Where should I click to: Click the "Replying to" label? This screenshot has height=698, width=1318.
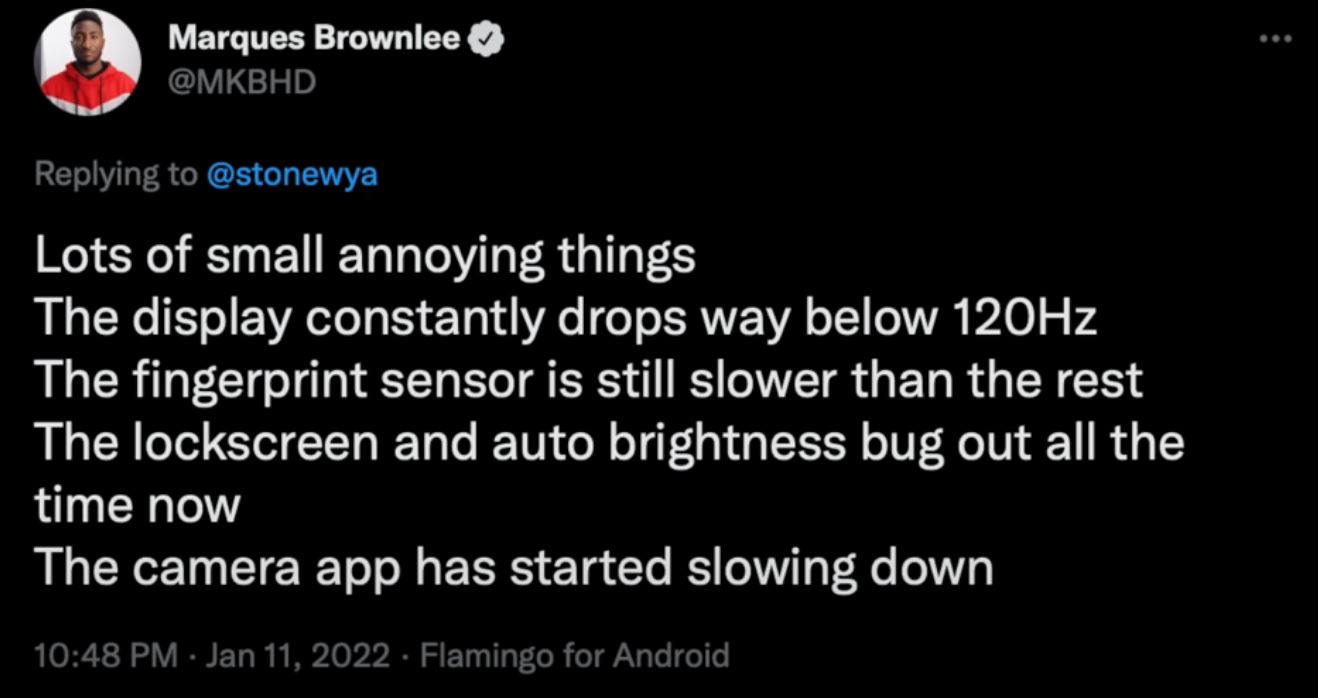click(x=116, y=174)
